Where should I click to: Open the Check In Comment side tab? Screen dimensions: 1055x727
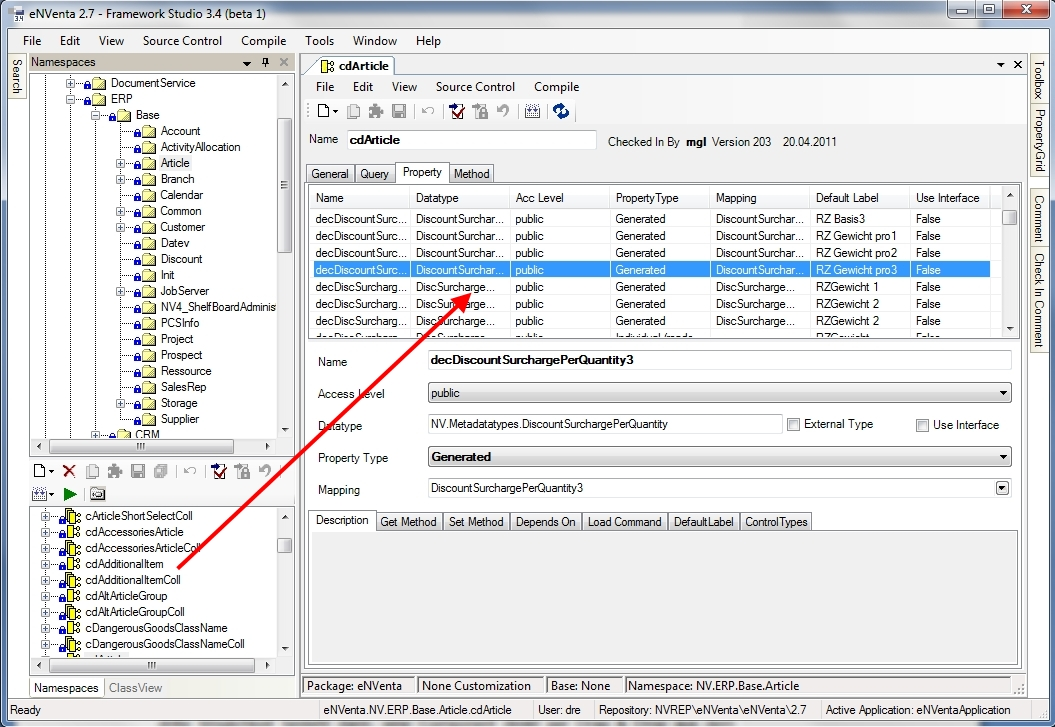click(x=1040, y=299)
